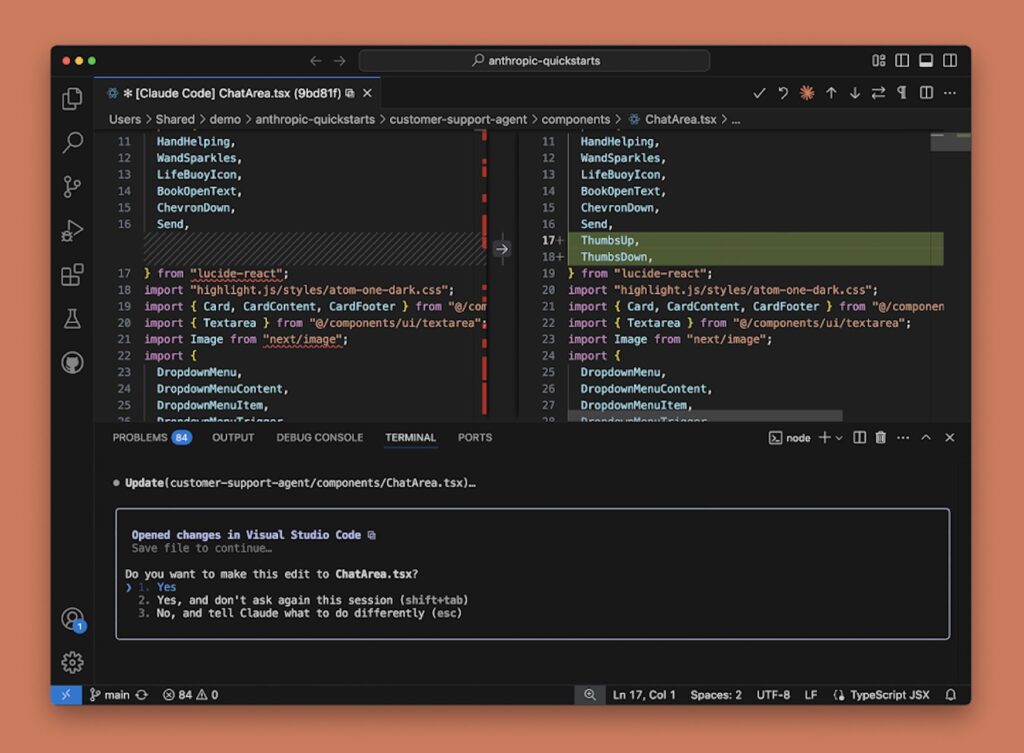Click the added ThumbsUp line
The image size is (1024, 753).
[756, 240]
